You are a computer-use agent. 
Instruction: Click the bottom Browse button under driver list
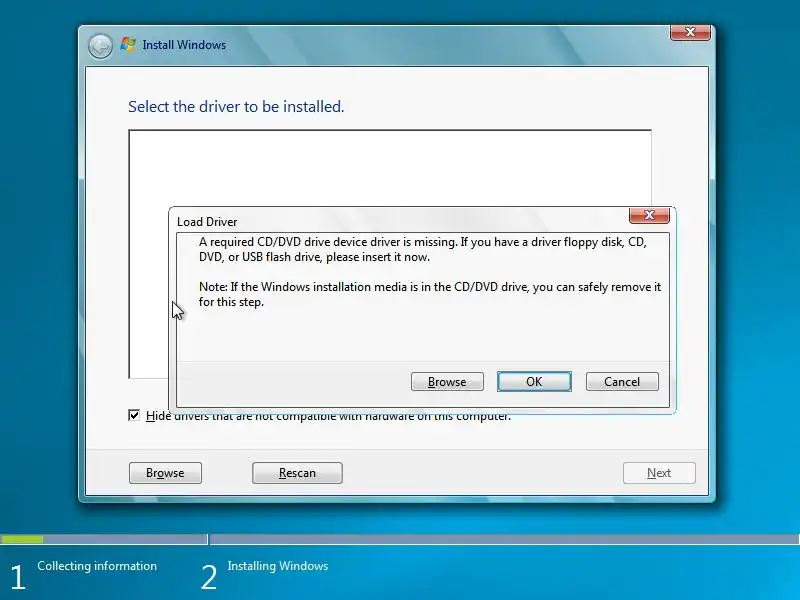point(165,473)
